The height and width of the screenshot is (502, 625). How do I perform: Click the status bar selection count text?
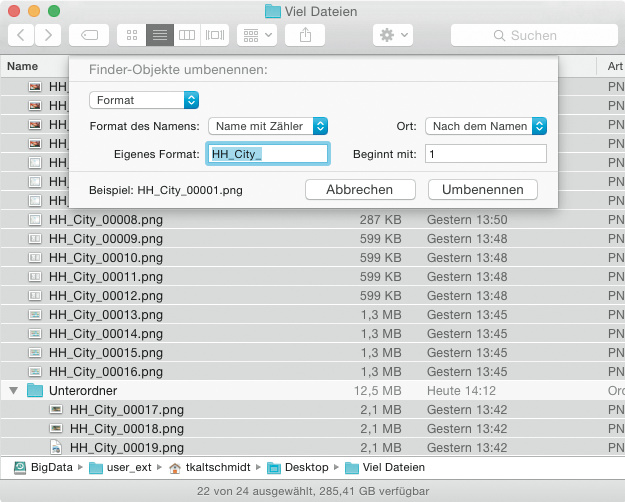point(313,491)
